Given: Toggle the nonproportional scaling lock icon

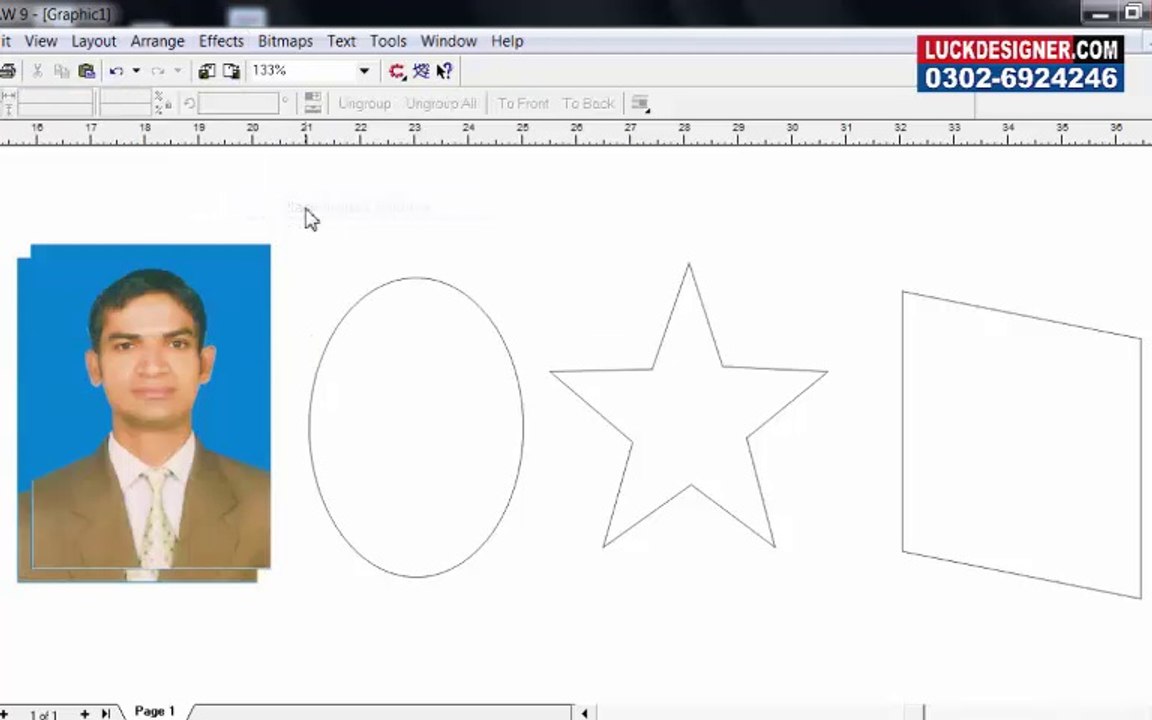Looking at the screenshot, I should click(x=168, y=106).
